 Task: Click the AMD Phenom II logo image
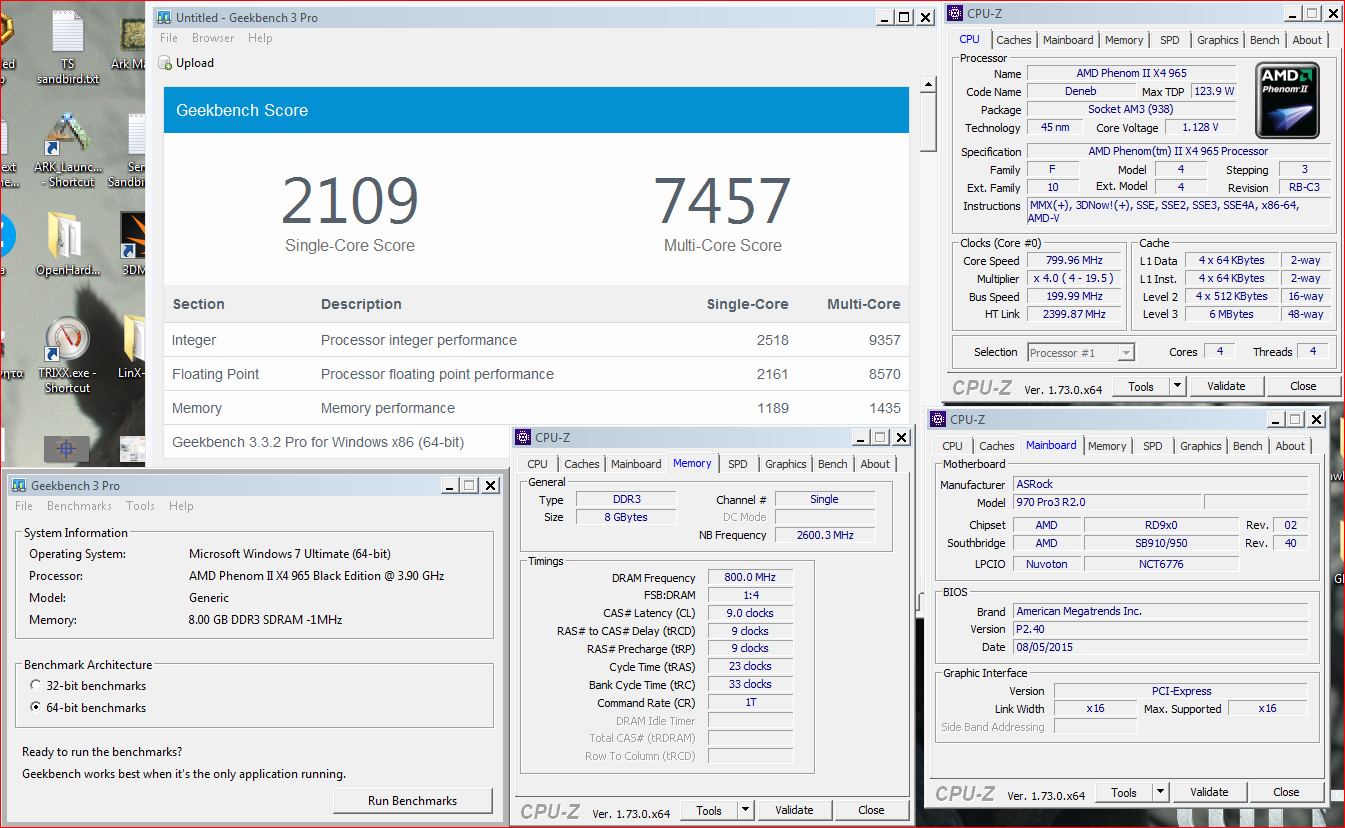pyautogui.click(x=1288, y=100)
